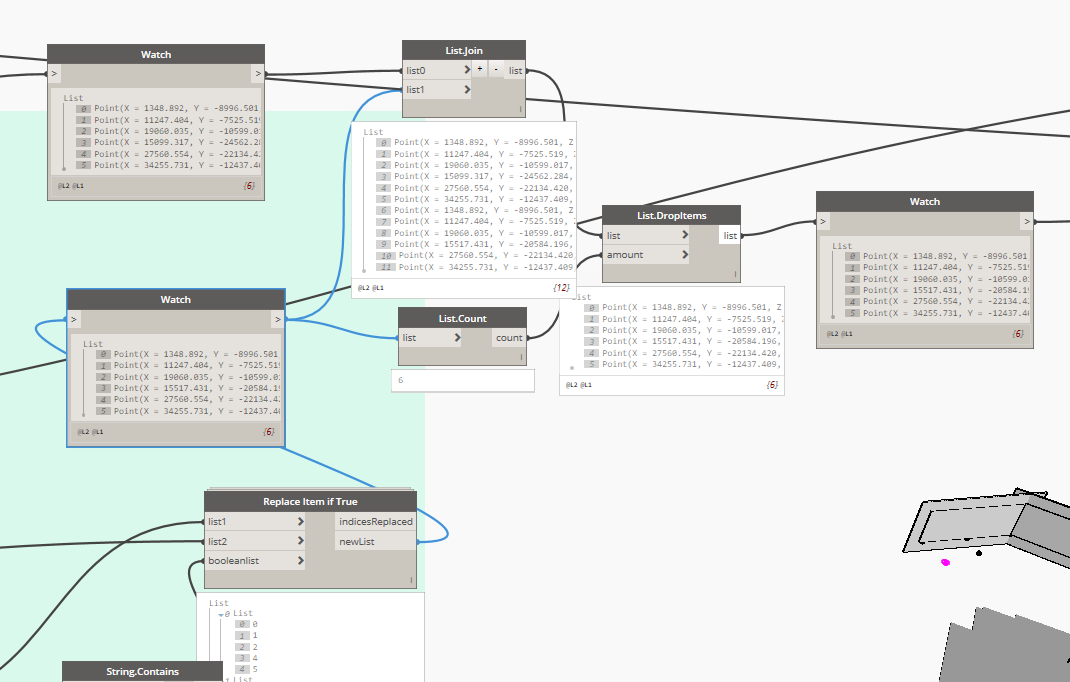This screenshot has height=682, width=1070.
Task: Click the {6} count in right Watch node
Action: coord(1018,334)
